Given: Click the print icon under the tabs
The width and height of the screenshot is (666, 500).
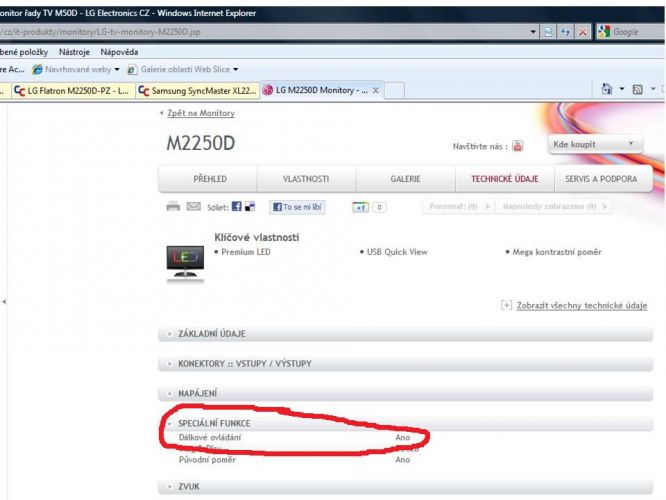Looking at the screenshot, I should (x=173, y=206).
